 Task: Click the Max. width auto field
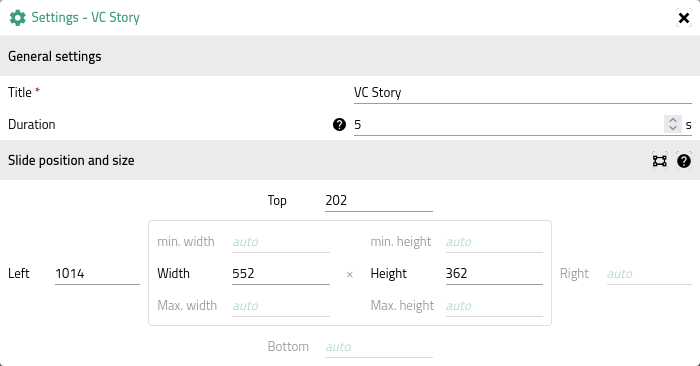click(281, 306)
